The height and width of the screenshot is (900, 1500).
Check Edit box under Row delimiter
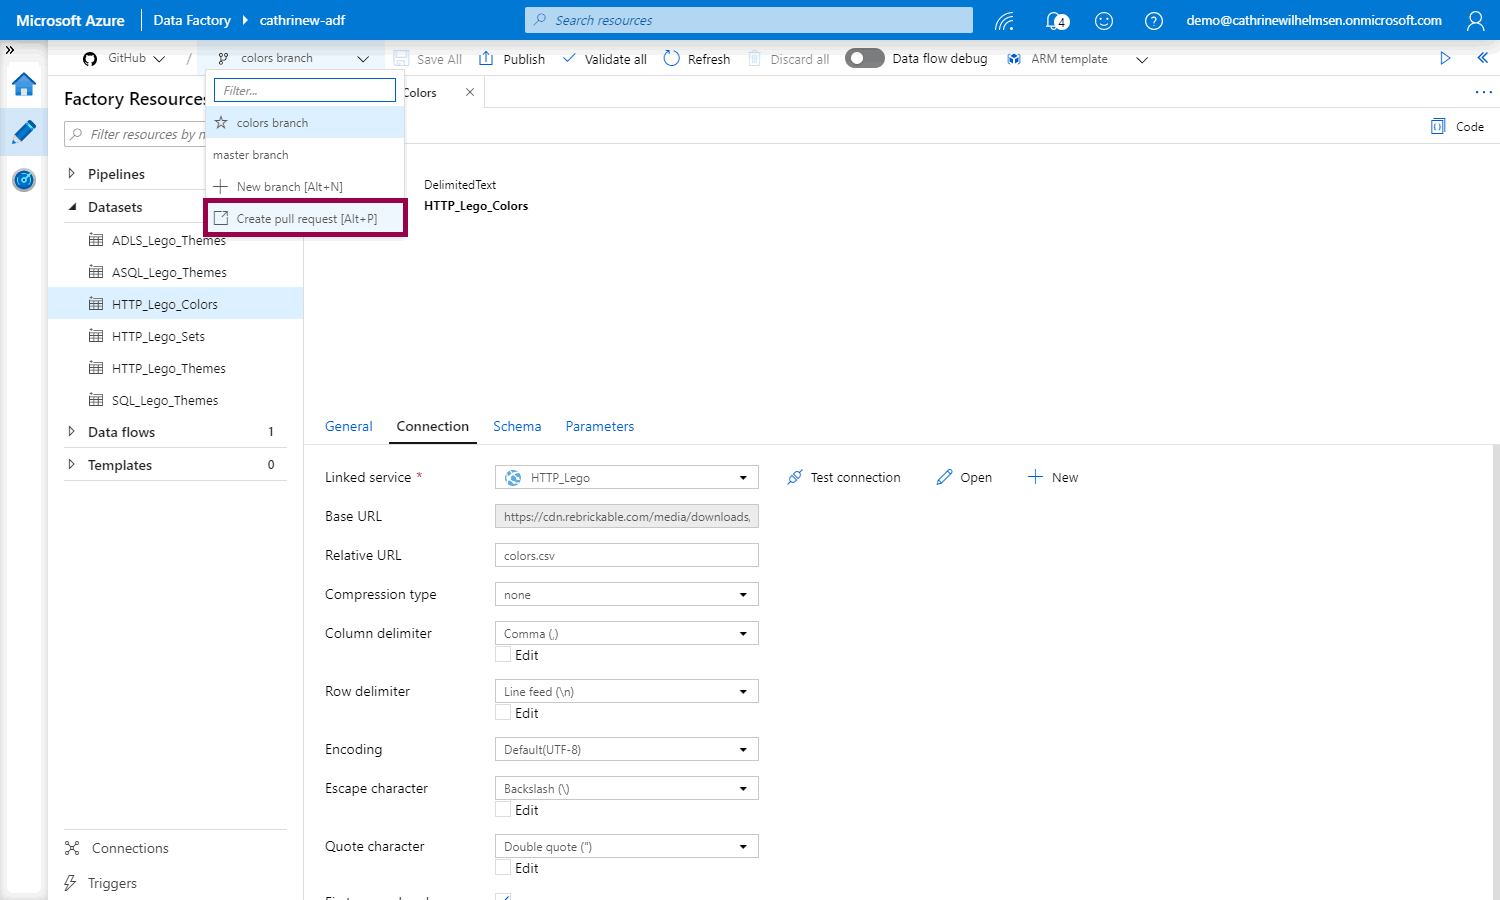[x=504, y=713]
